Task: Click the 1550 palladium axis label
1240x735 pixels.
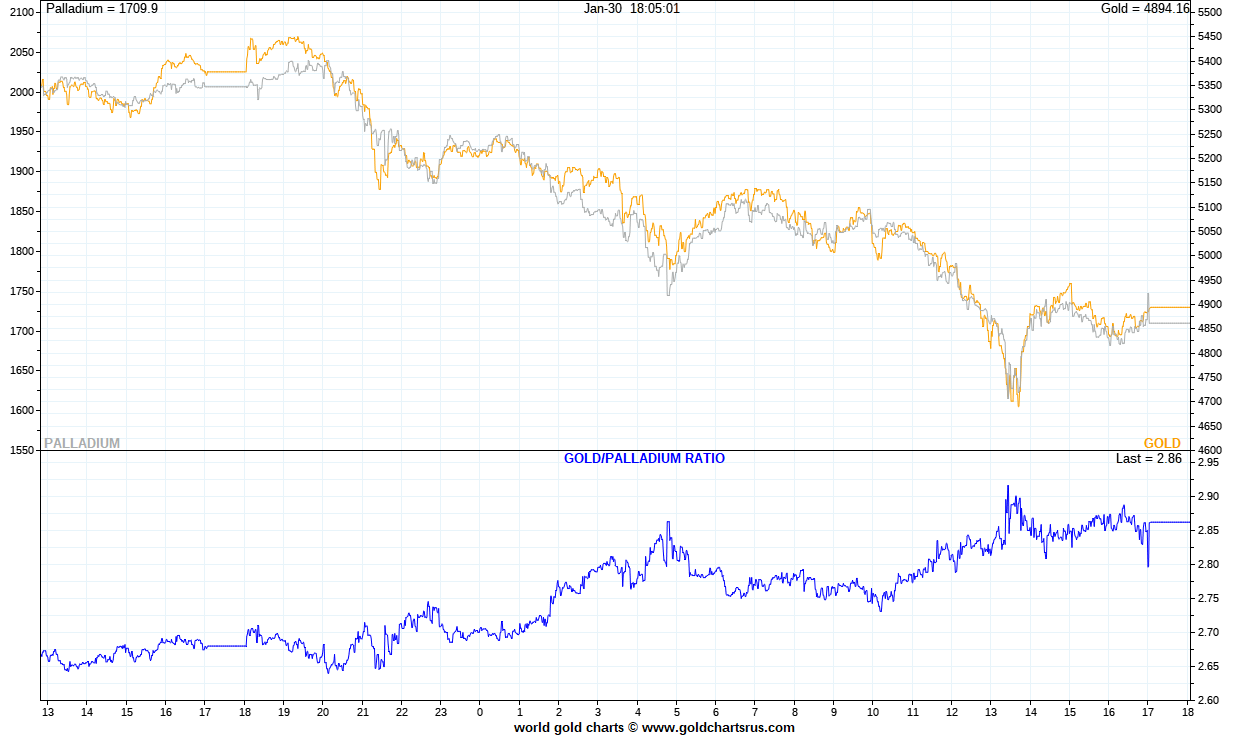Action: 21,451
